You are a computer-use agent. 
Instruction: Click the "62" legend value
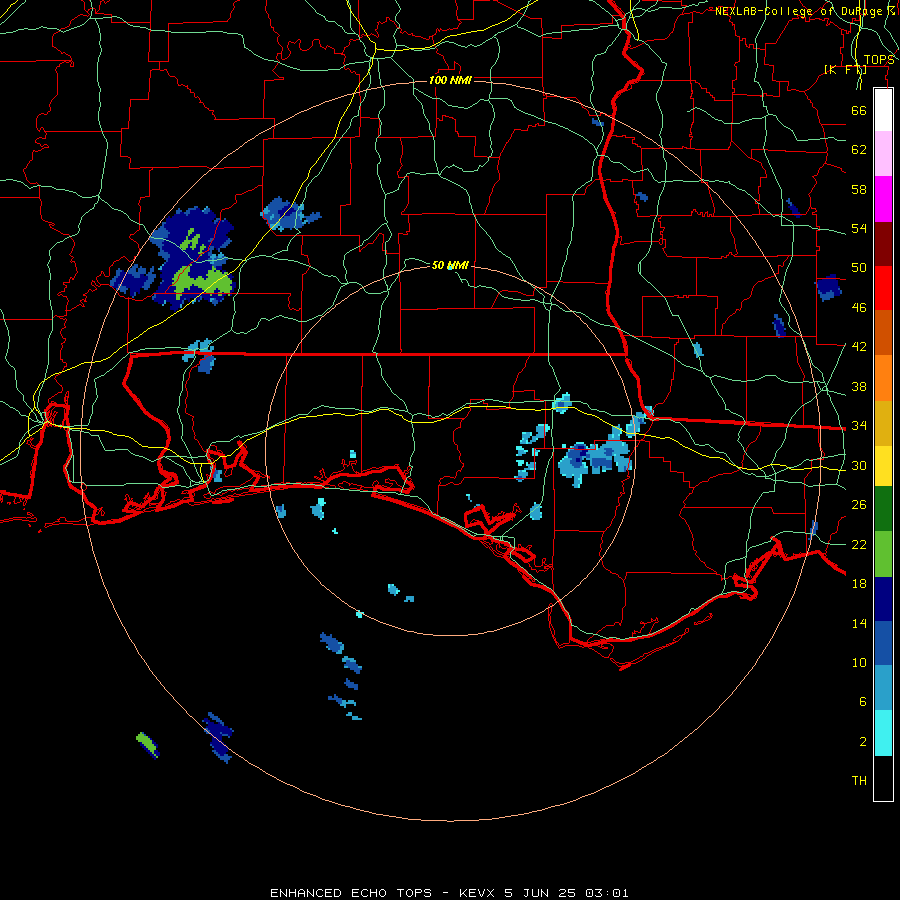click(859, 149)
